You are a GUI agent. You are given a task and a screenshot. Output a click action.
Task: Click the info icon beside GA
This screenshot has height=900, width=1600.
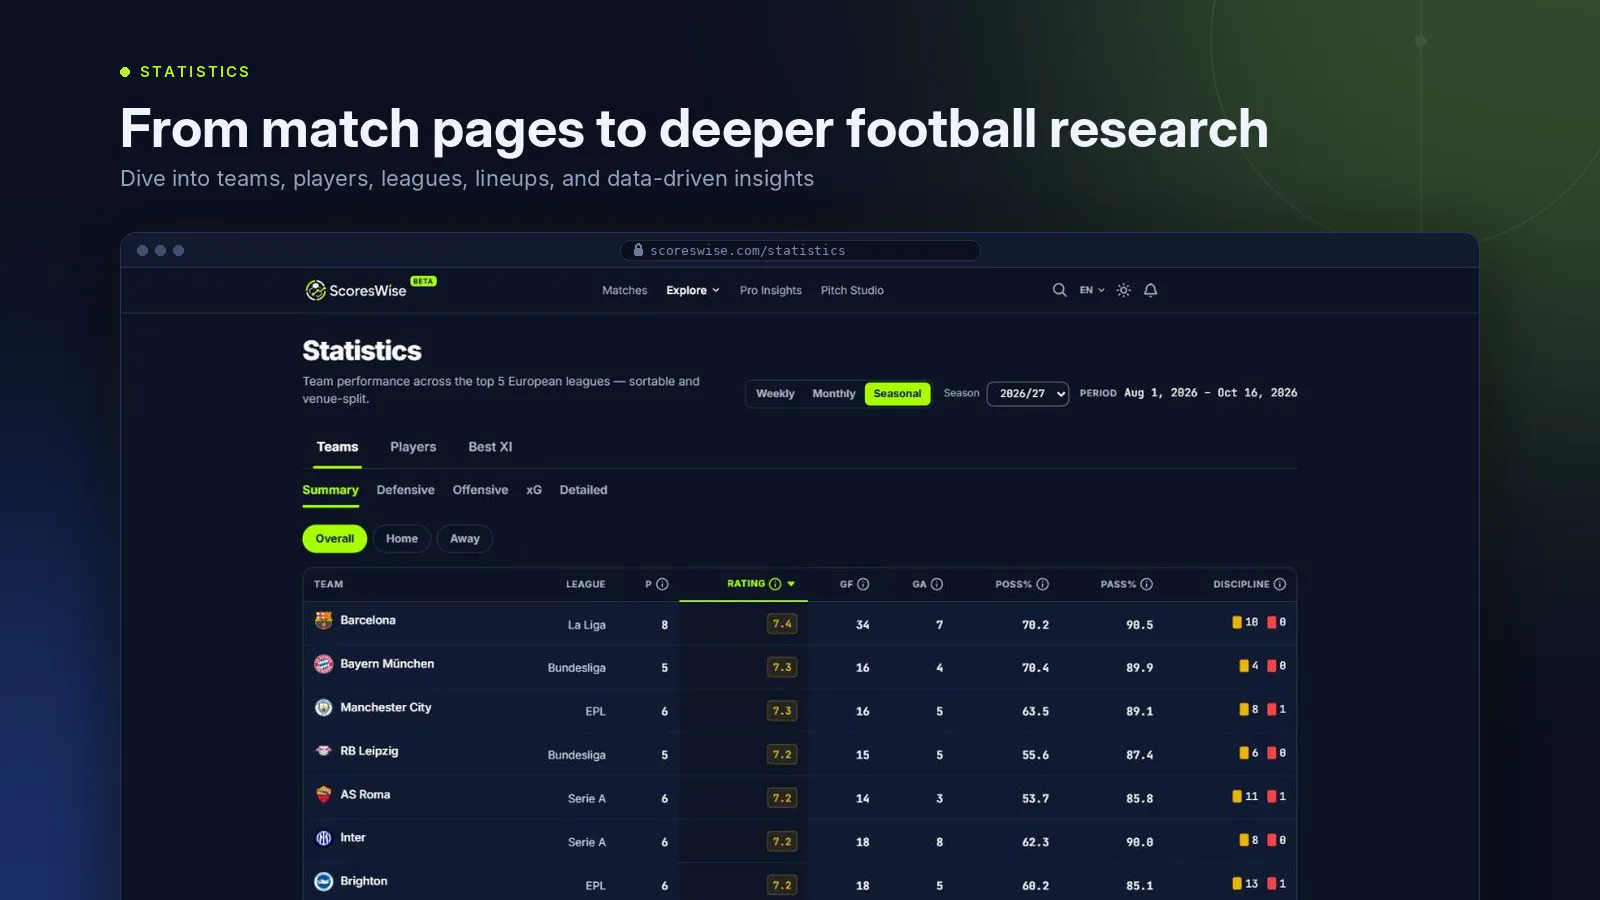pyautogui.click(x=937, y=584)
